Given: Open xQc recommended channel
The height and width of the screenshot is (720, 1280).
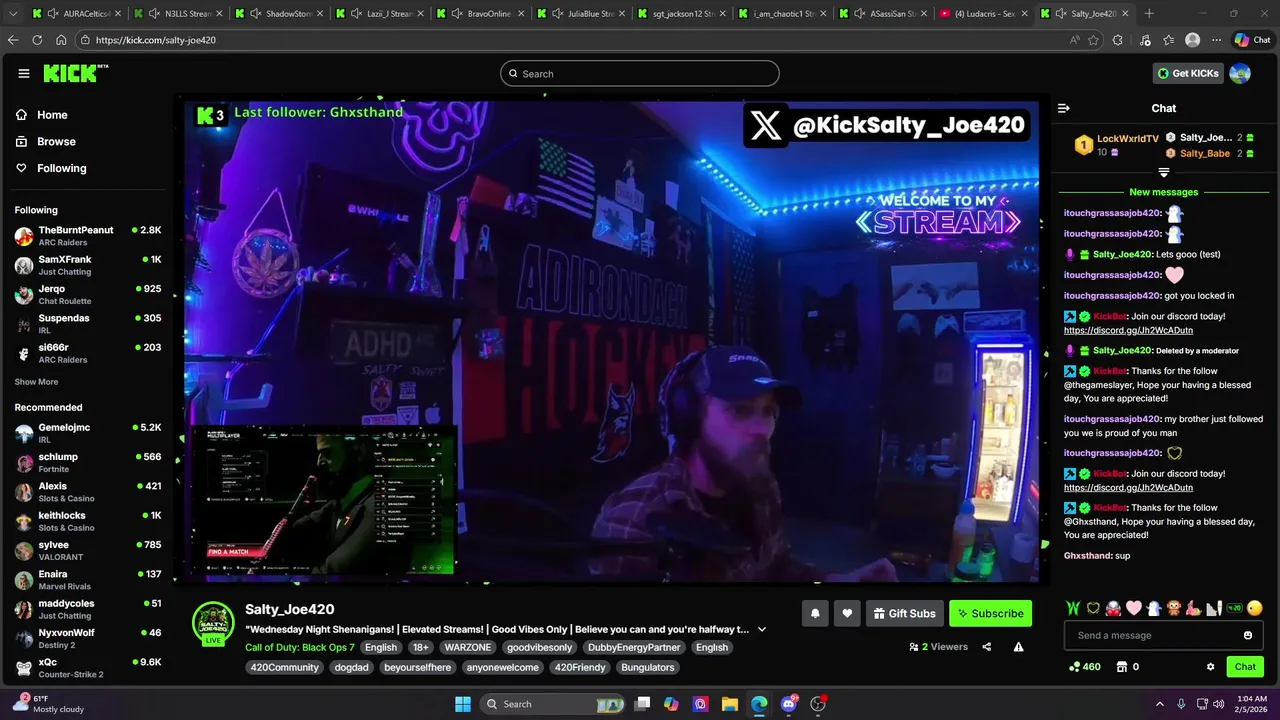Looking at the screenshot, I should click(x=88, y=668).
